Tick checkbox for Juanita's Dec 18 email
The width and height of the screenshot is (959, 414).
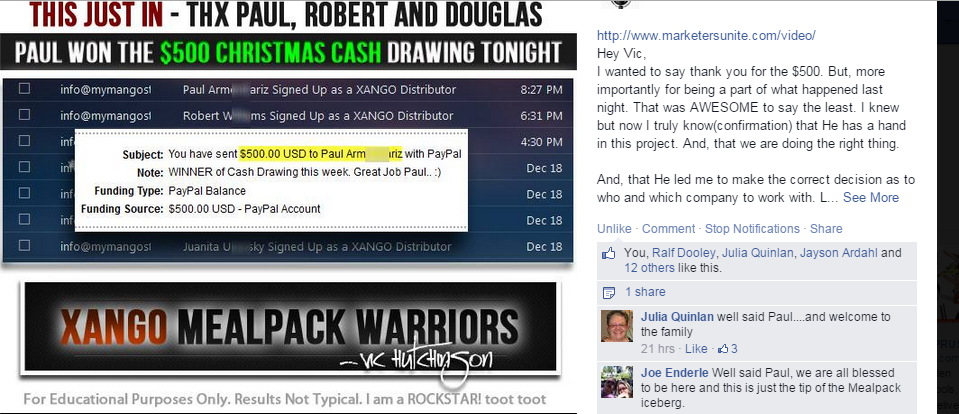(24, 246)
